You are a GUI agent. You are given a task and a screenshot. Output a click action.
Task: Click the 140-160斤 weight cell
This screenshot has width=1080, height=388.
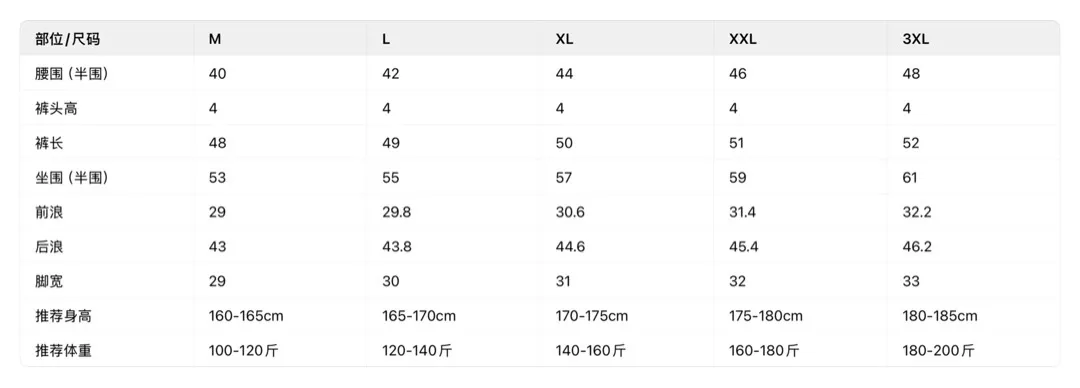click(x=591, y=351)
